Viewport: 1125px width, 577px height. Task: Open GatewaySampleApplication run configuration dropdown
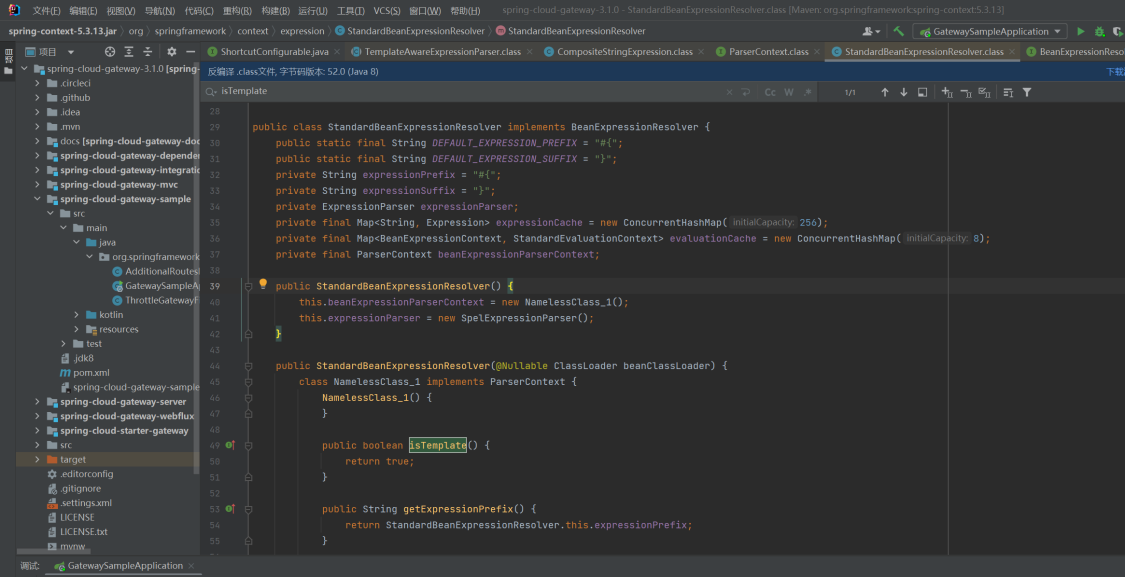[989, 32]
